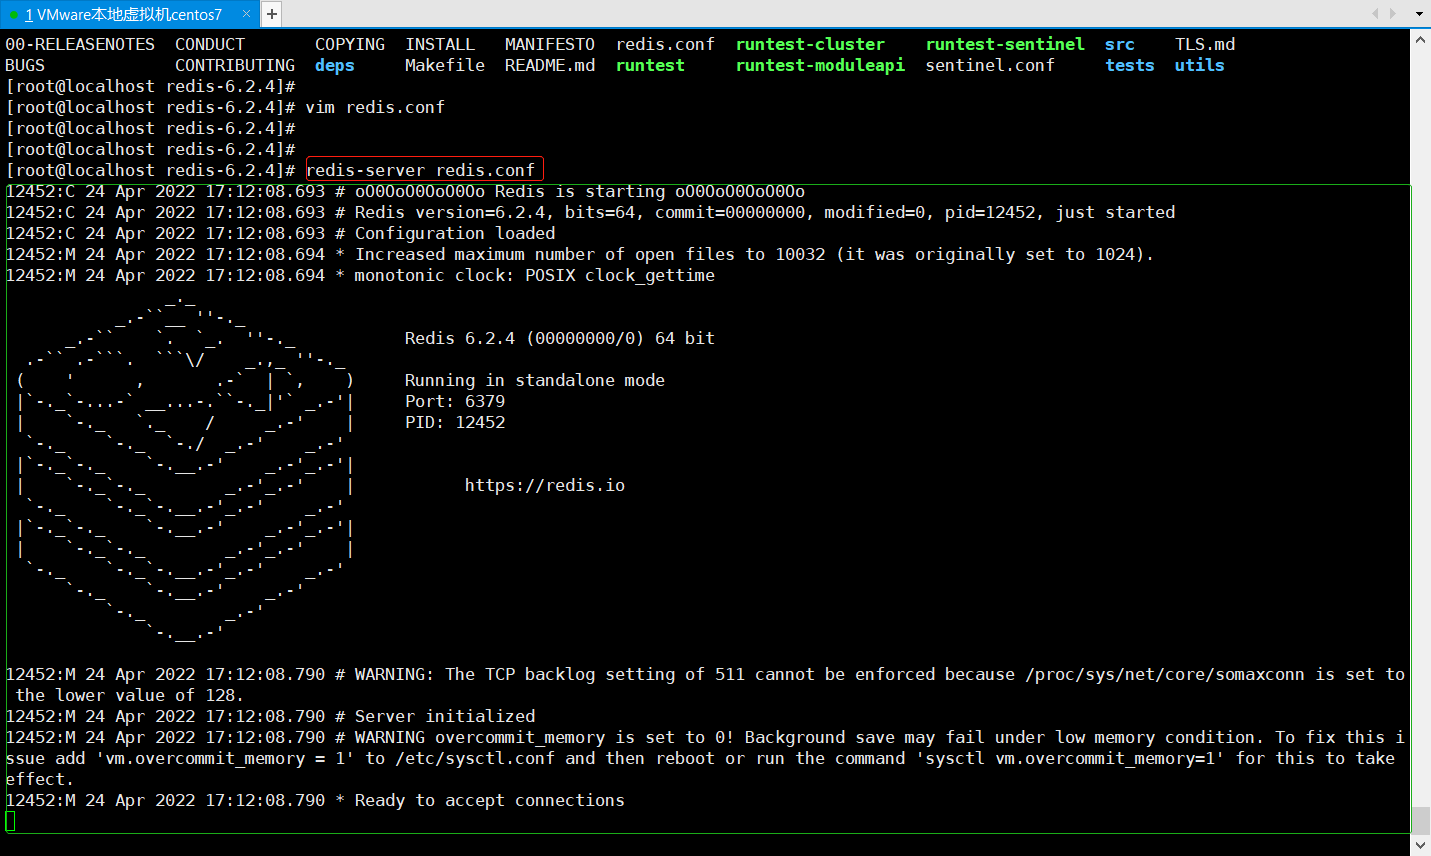Viewport: 1431px width, 856px height.
Task: Show previous tabs with the left arrow
Action: (x=1375, y=14)
